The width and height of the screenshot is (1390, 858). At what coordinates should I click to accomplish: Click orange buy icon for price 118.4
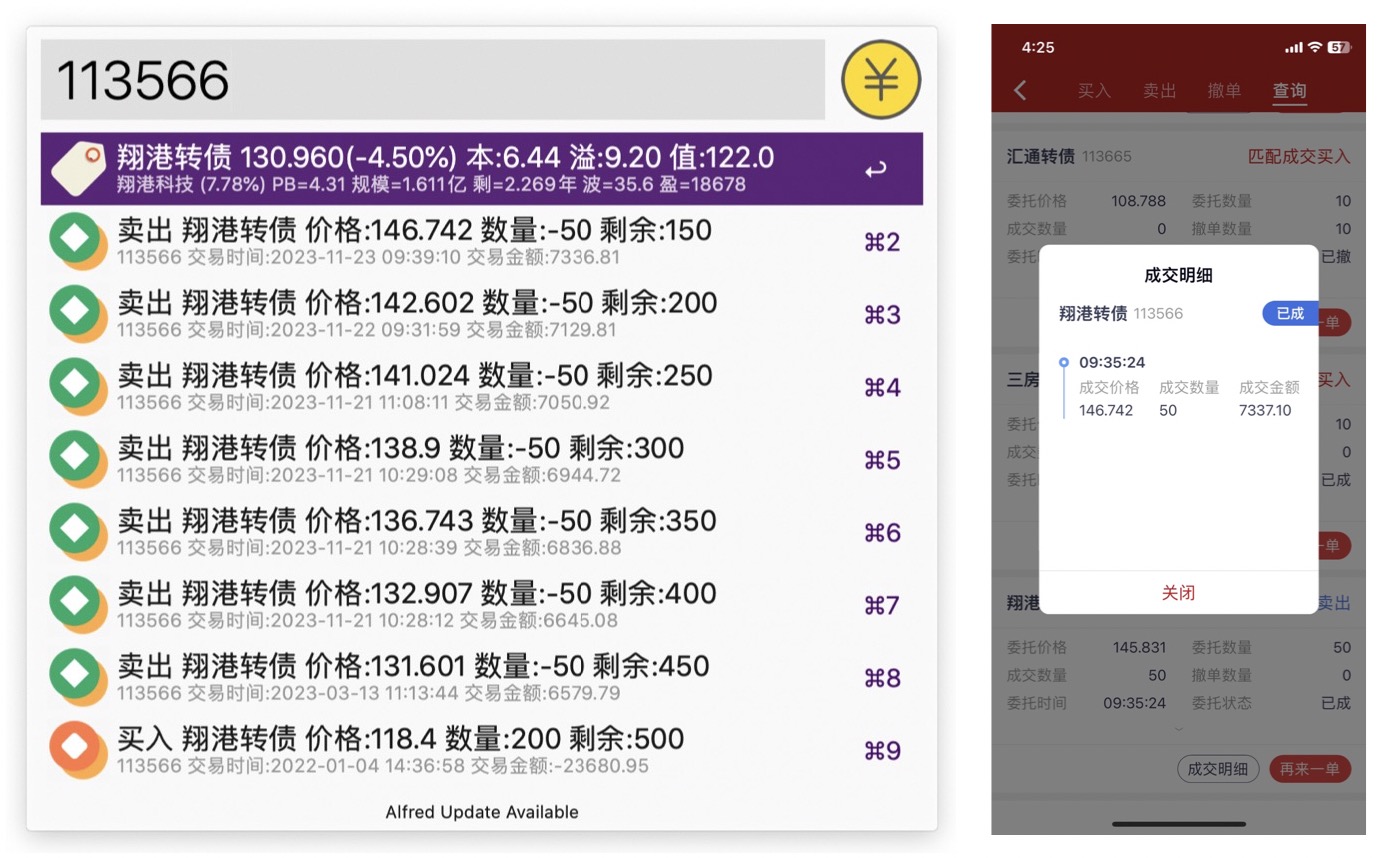[77, 750]
